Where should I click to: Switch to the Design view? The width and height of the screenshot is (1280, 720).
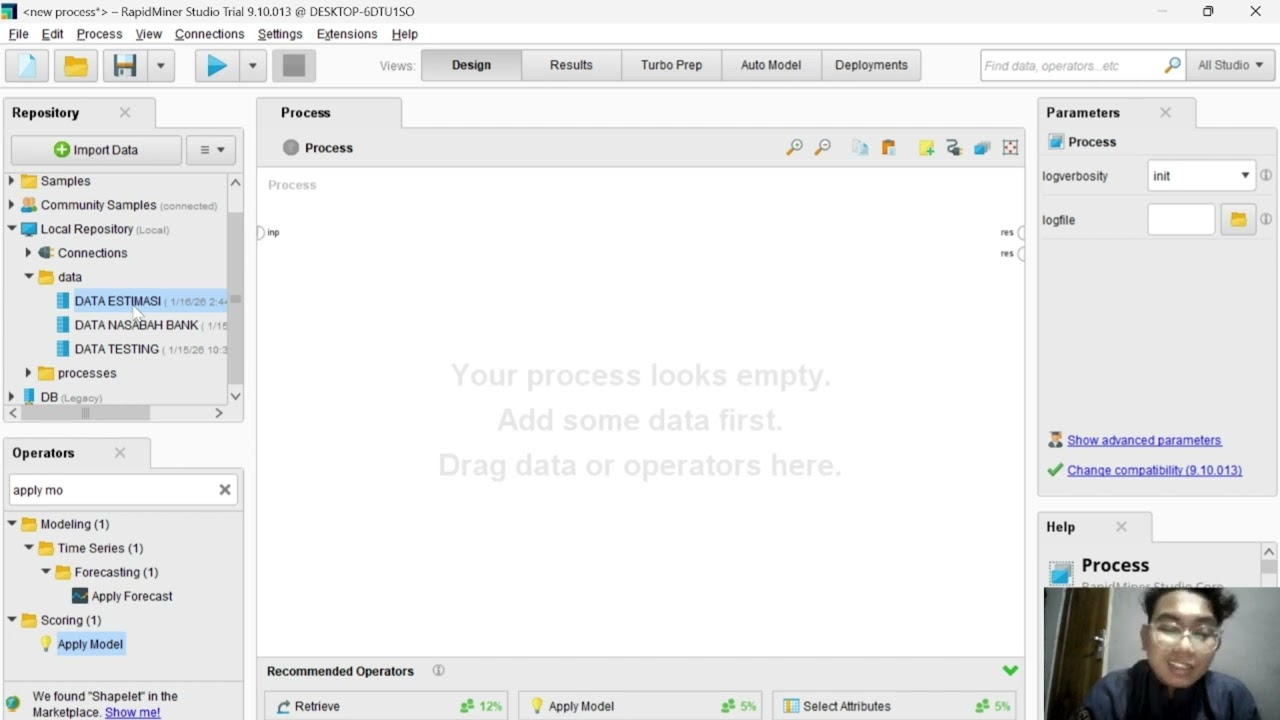471,65
